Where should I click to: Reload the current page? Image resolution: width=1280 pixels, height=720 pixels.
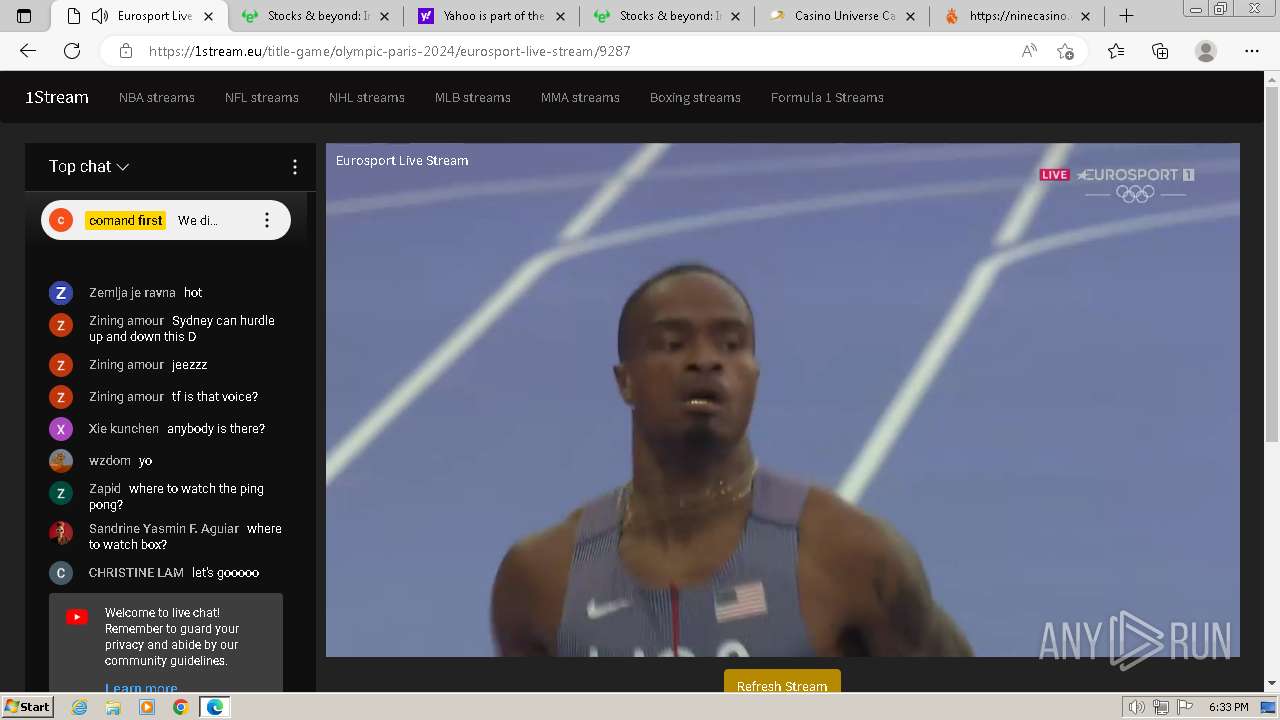click(72, 51)
